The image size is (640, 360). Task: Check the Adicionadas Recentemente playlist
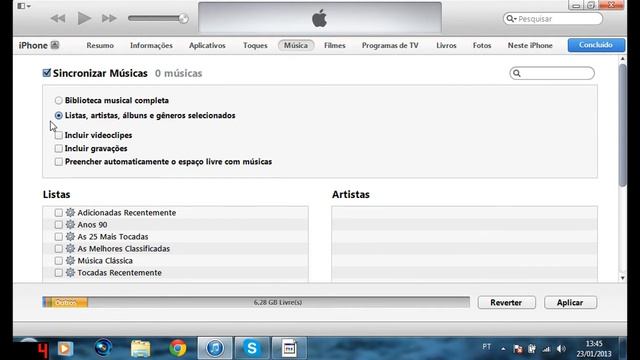coord(59,213)
